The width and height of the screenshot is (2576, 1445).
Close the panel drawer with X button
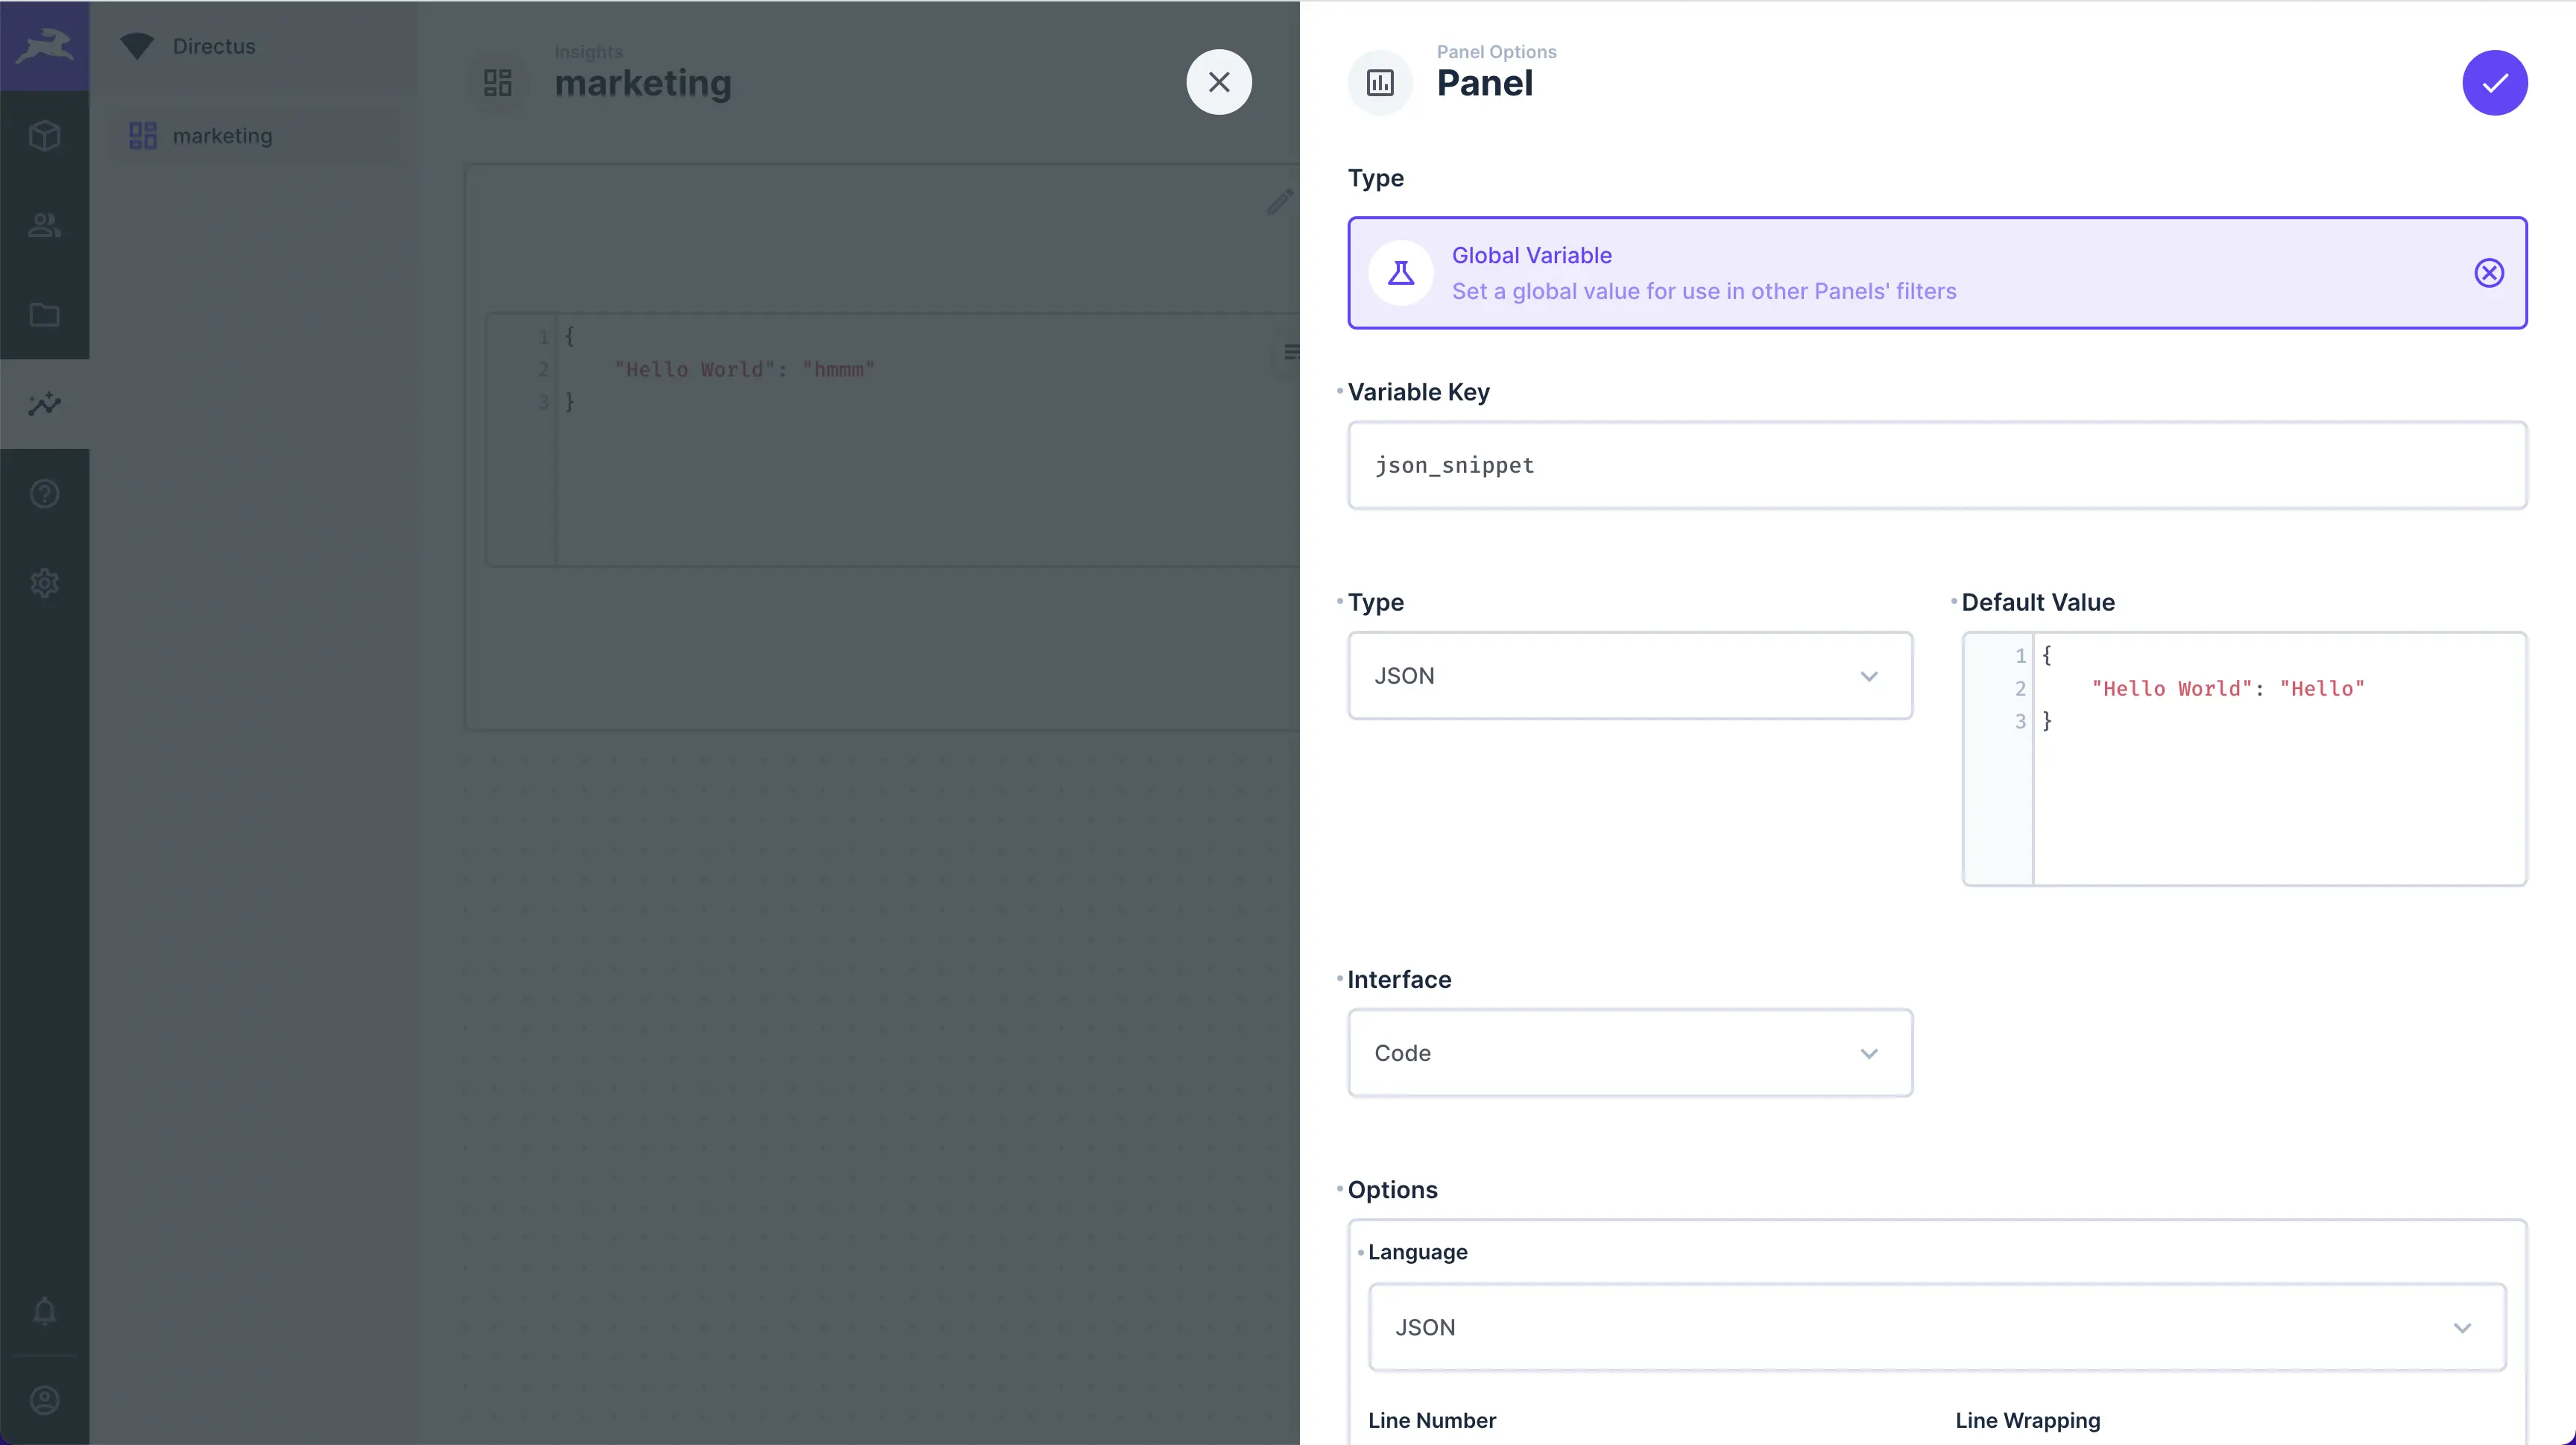tap(1218, 83)
